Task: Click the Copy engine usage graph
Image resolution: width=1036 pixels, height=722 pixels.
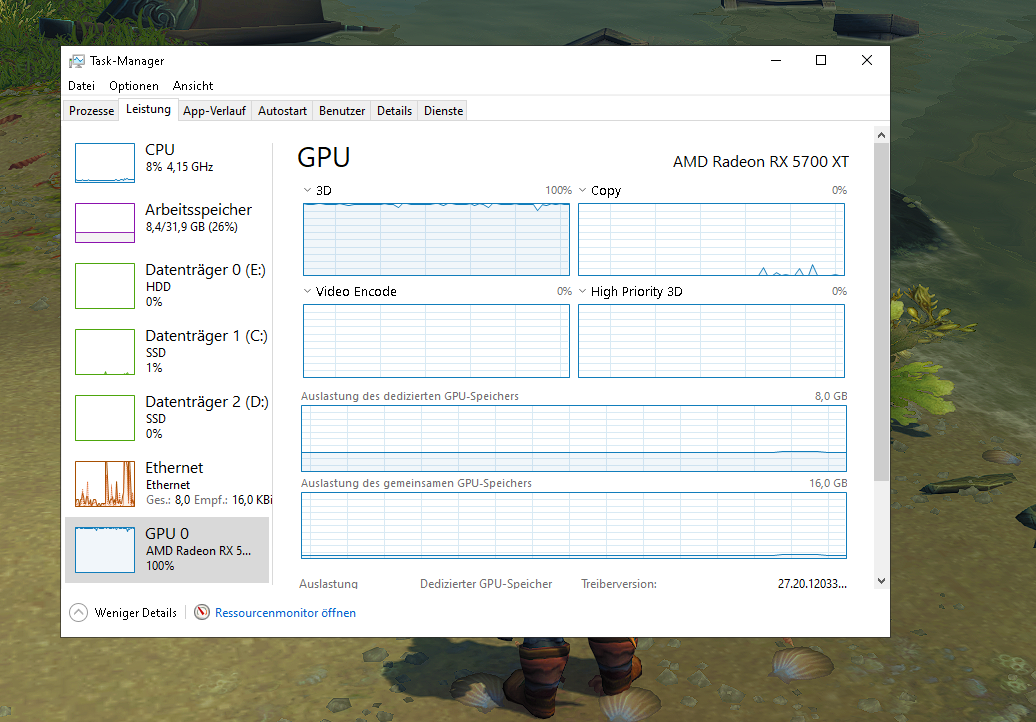Action: (712, 239)
